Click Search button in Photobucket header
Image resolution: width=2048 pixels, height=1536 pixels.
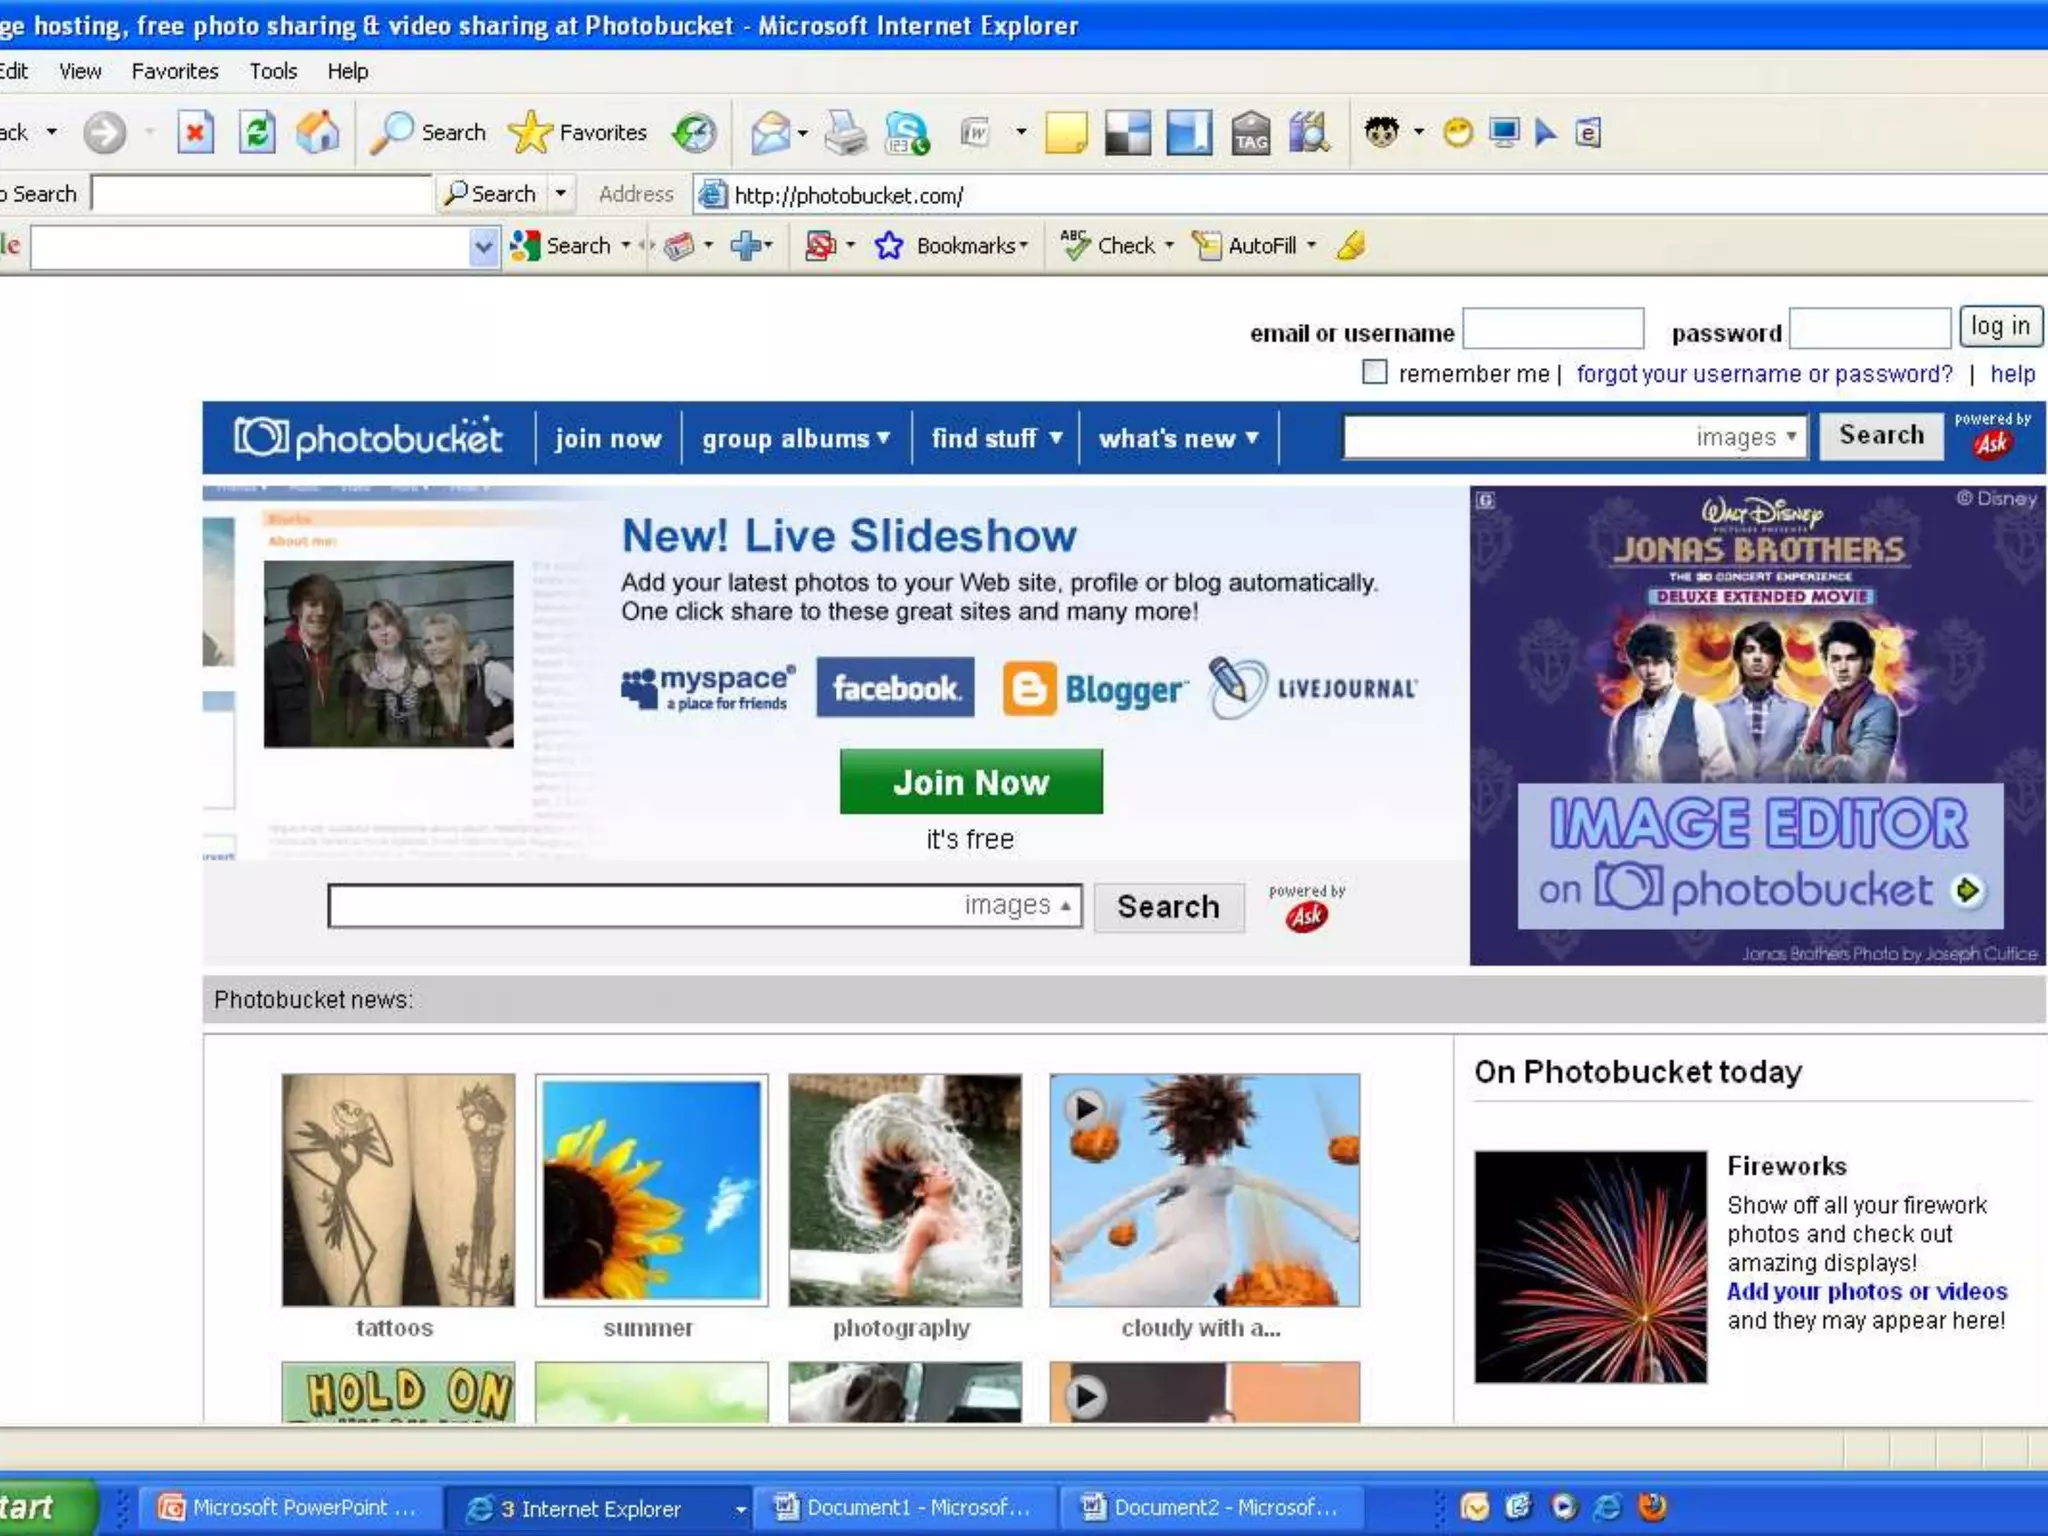1881,435
